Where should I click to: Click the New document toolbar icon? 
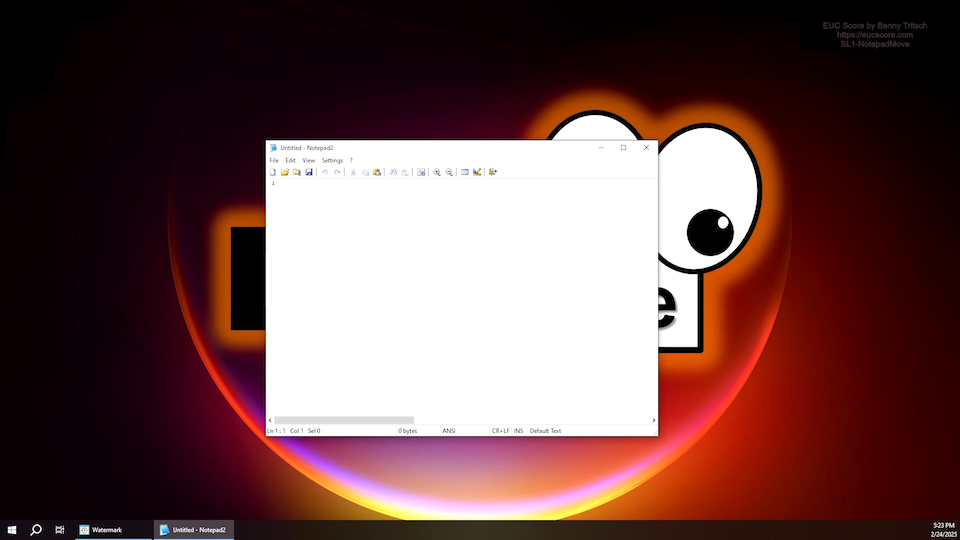pos(273,172)
